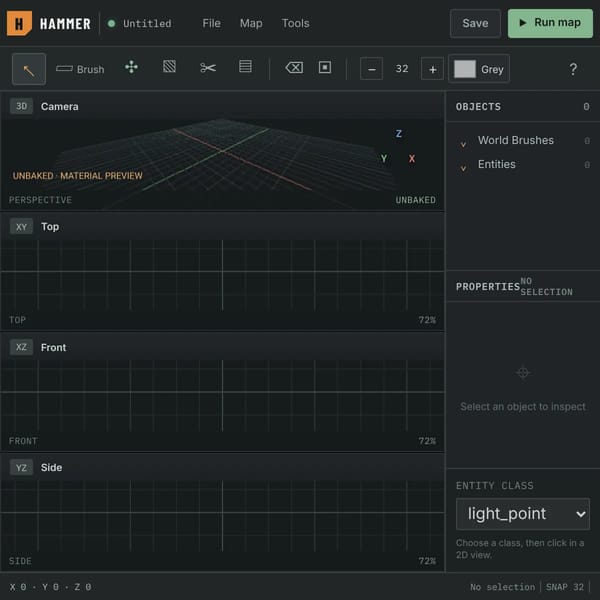Click the Side viewport title

click(51, 468)
